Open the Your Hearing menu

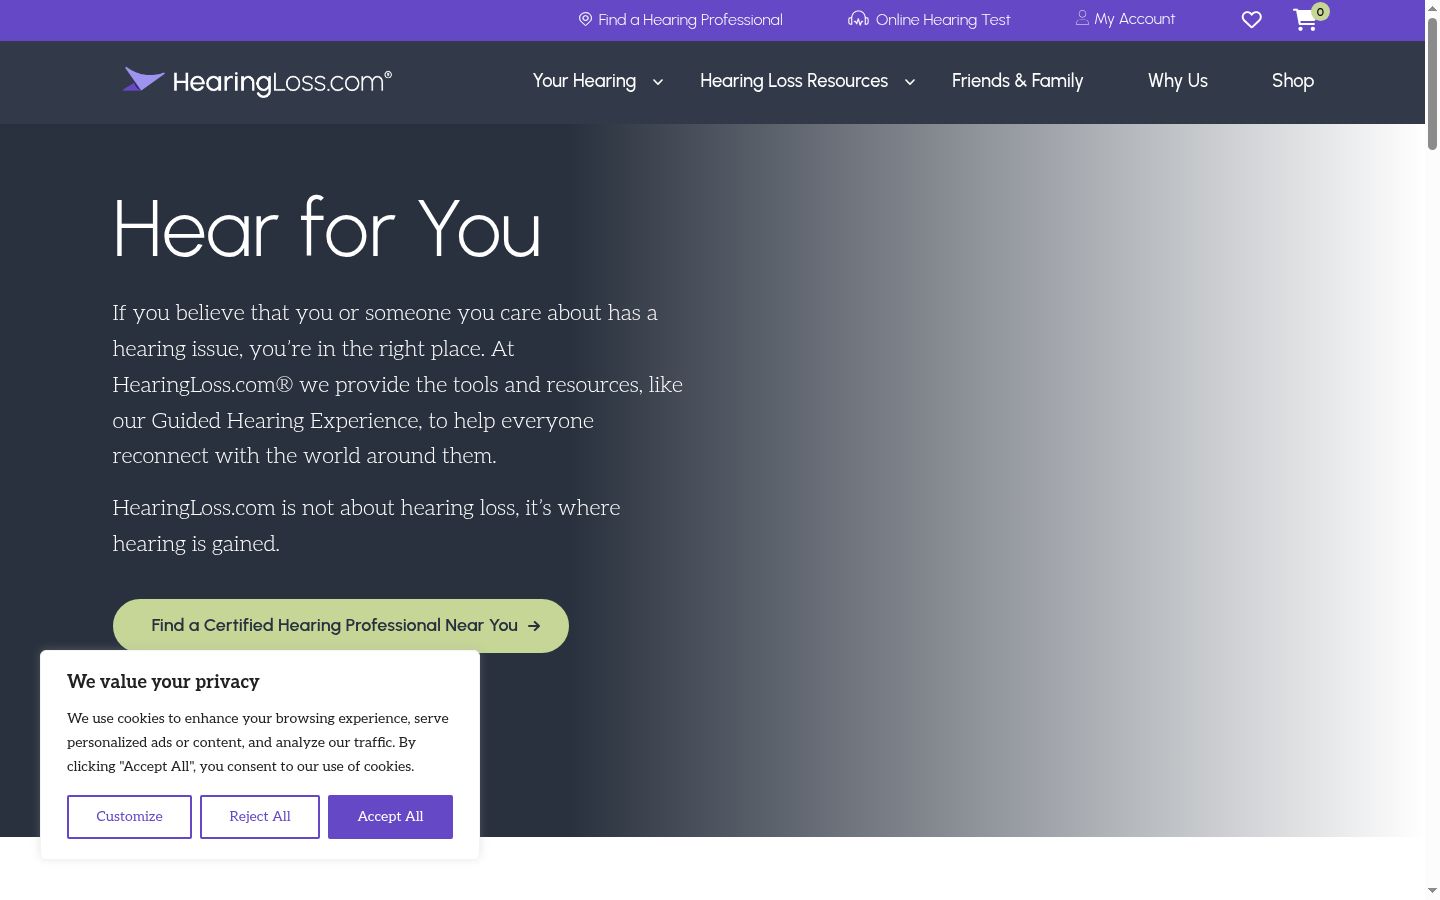point(584,81)
